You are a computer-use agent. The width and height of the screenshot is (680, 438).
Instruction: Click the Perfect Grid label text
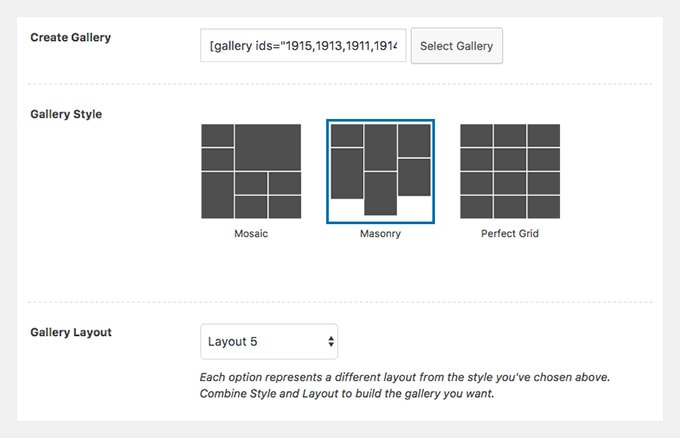(510, 234)
